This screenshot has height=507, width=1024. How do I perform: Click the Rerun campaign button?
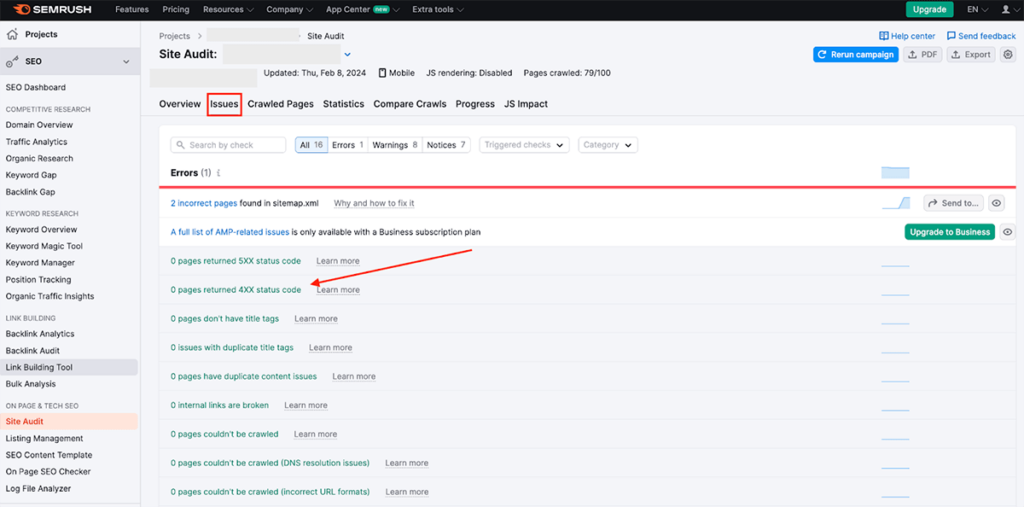point(856,54)
